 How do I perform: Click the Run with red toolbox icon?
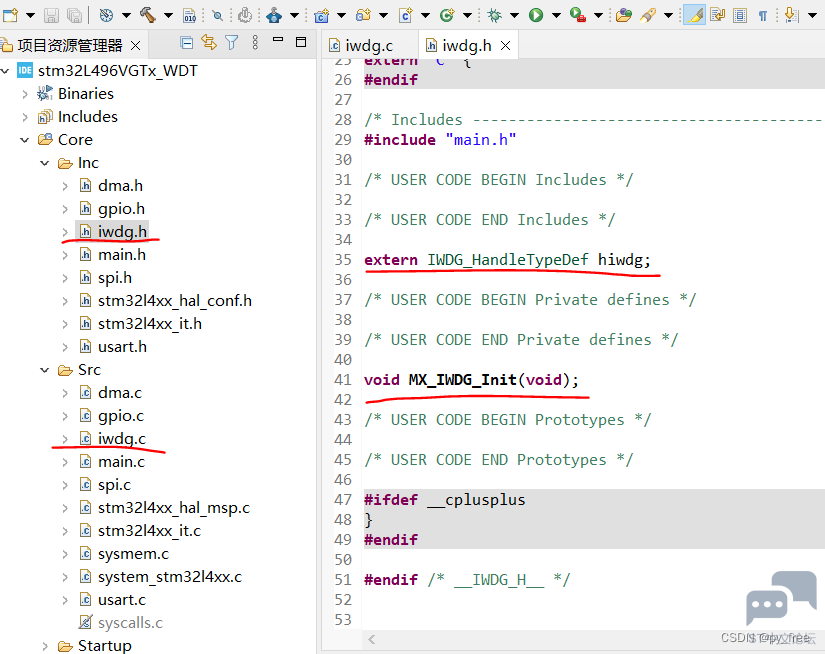[x=578, y=15]
